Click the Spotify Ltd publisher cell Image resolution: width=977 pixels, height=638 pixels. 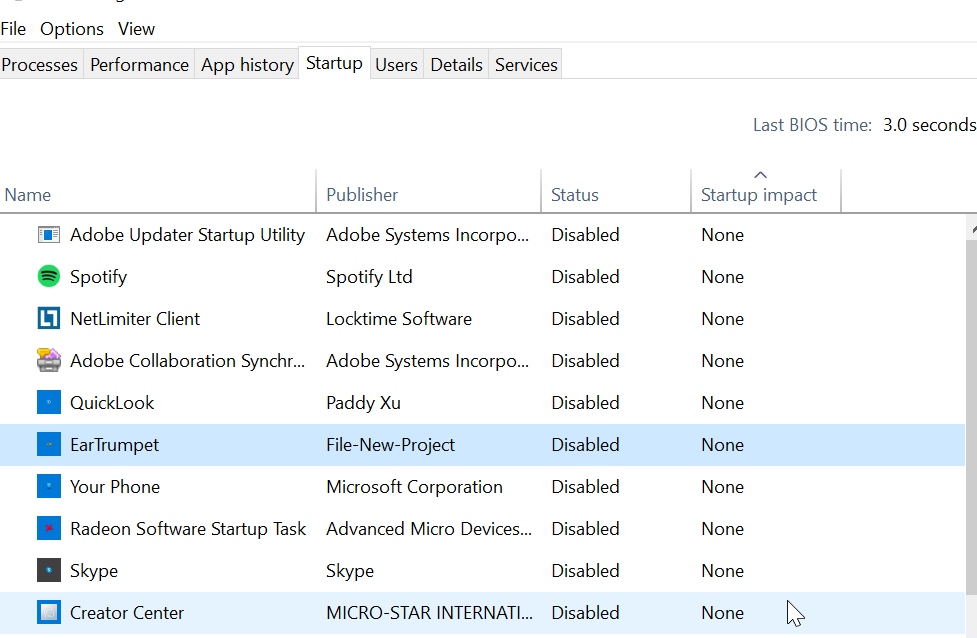click(369, 277)
